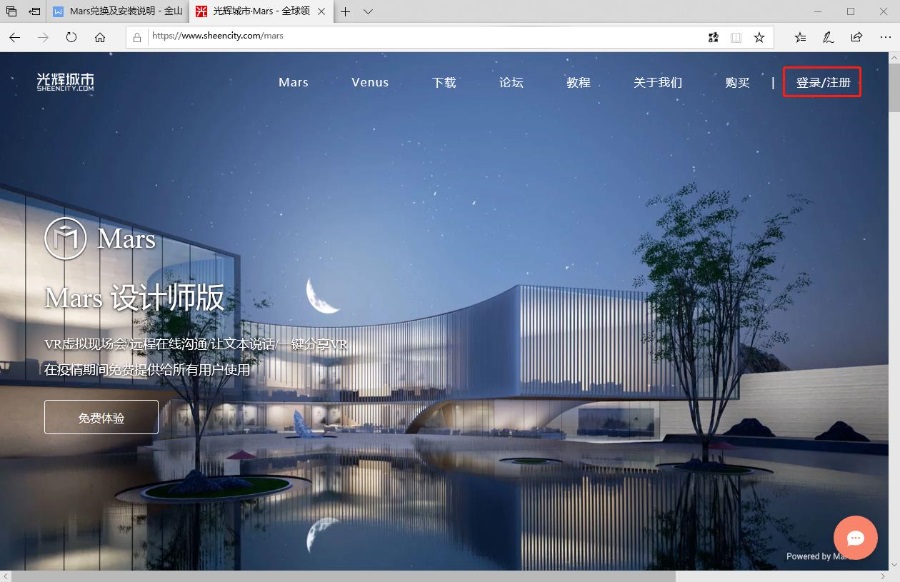This screenshot has height=582, width=900.
Task: Click the horizontal scrollbar right arrow
Action: click(883, 576)
